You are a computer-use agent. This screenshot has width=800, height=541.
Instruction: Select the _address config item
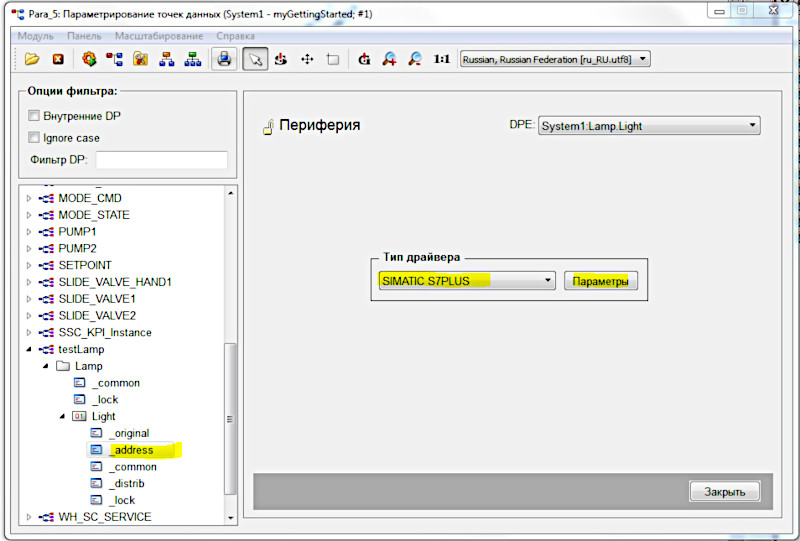click(x=134, y=450)
